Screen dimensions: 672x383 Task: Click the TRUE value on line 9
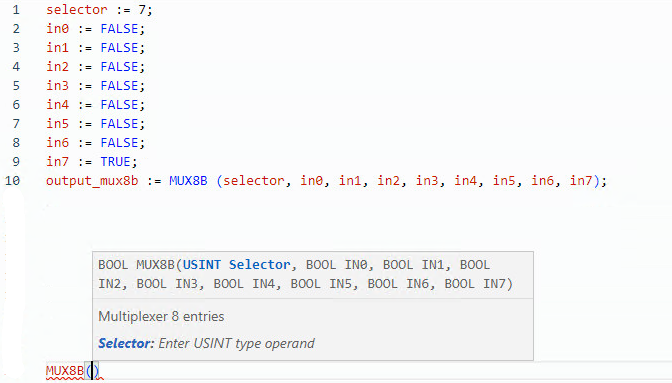coord(115,162)
